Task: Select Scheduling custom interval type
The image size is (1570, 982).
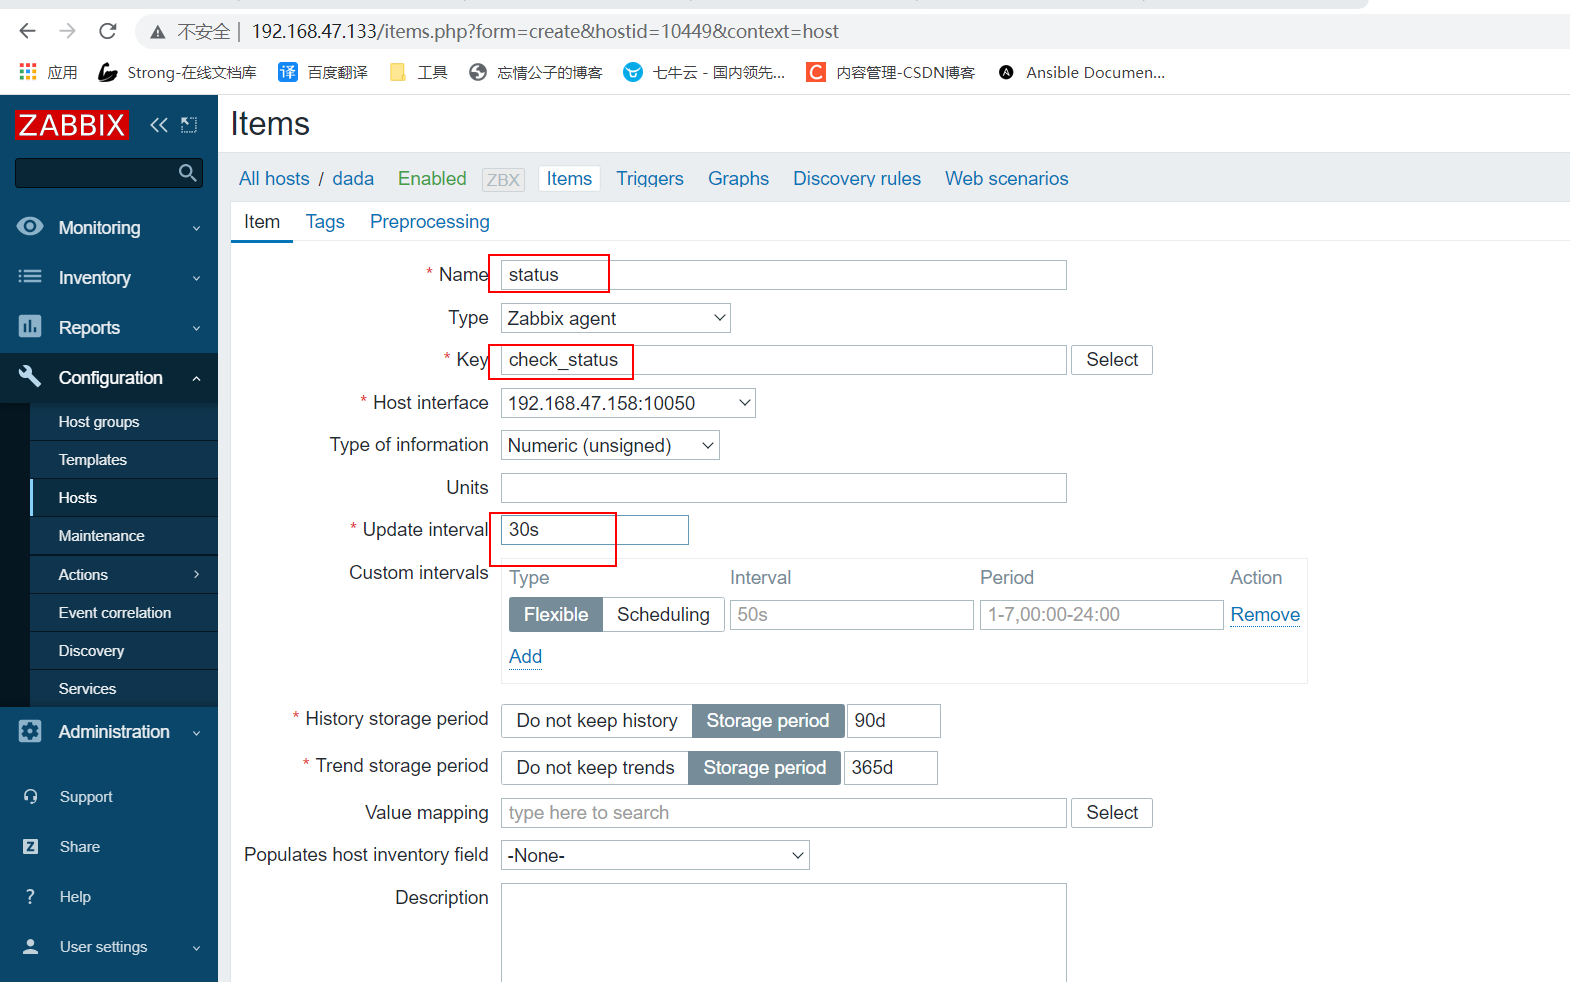Action: click(x=663, y=615)
